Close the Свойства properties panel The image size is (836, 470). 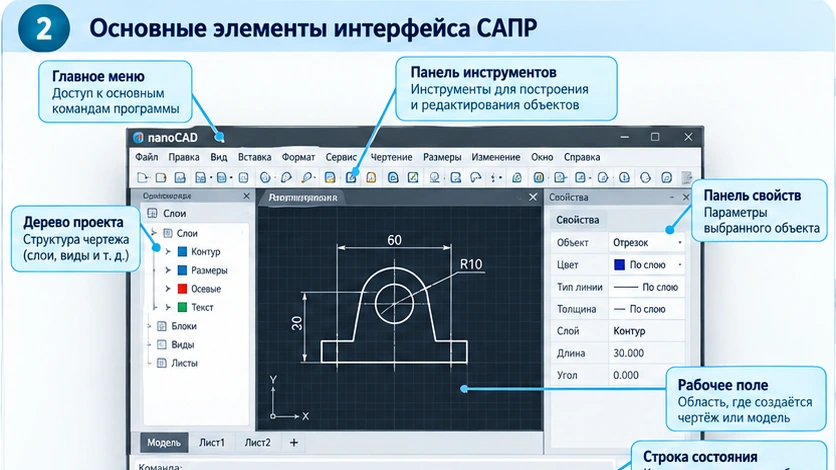pos(686,197)
